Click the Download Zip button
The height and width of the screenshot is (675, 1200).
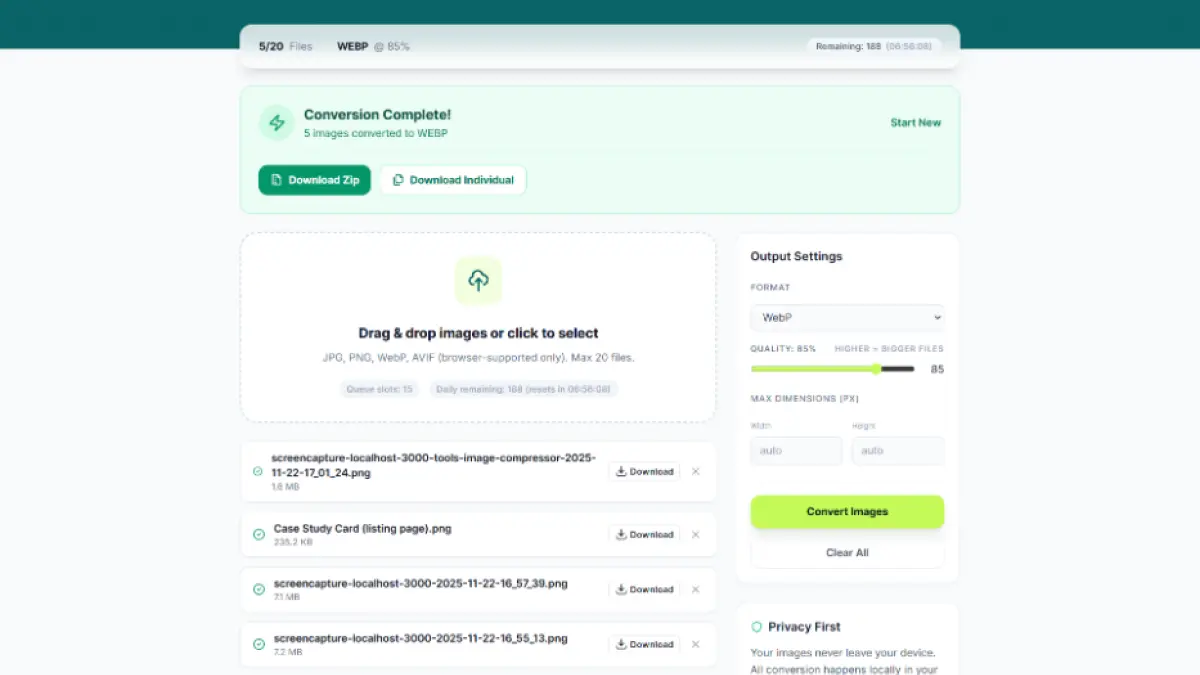click(315, 180)
